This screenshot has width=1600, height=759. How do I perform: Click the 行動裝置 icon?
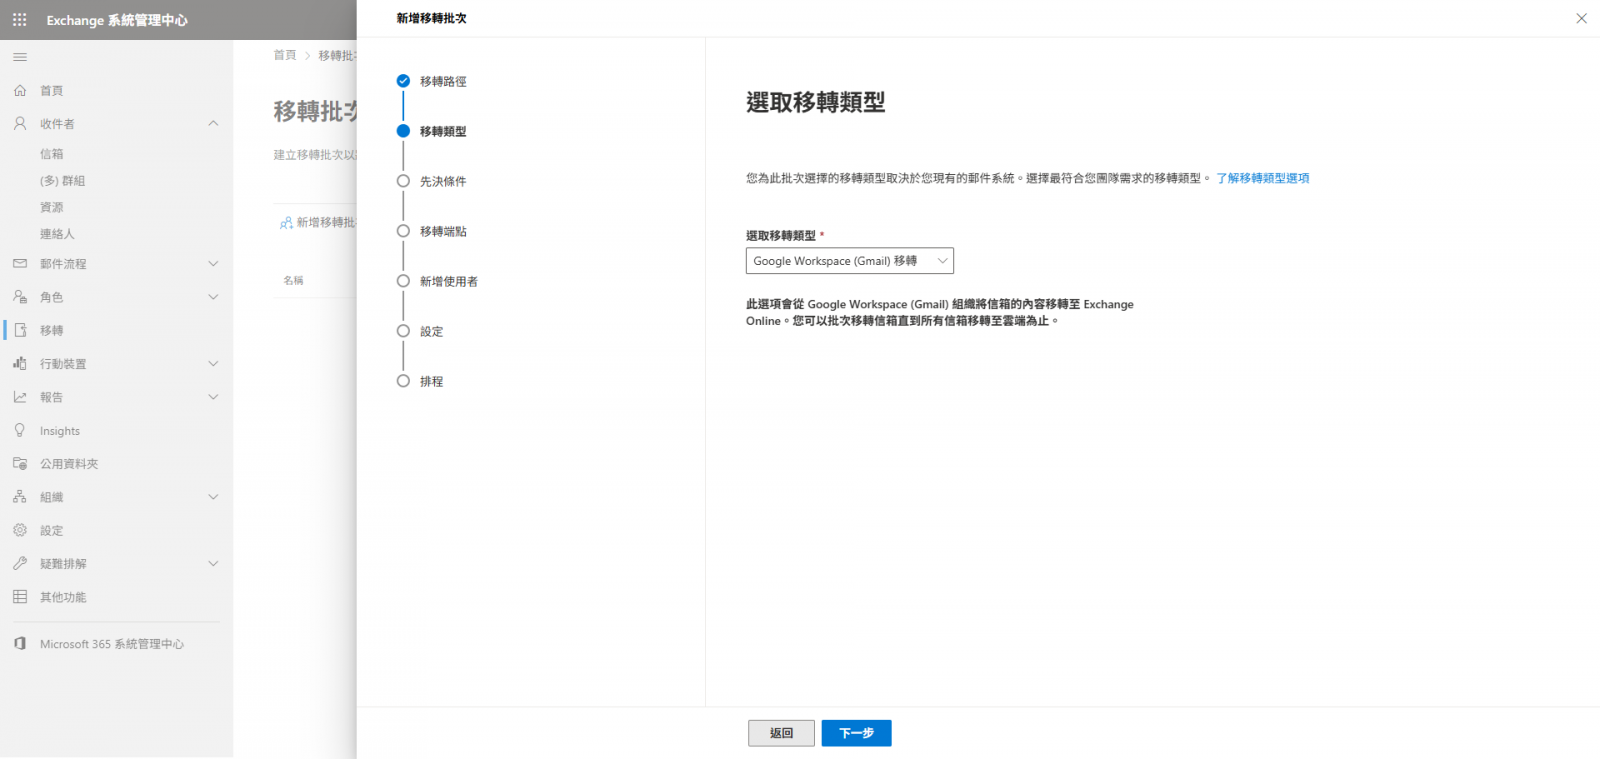click(x=20, y=363)
